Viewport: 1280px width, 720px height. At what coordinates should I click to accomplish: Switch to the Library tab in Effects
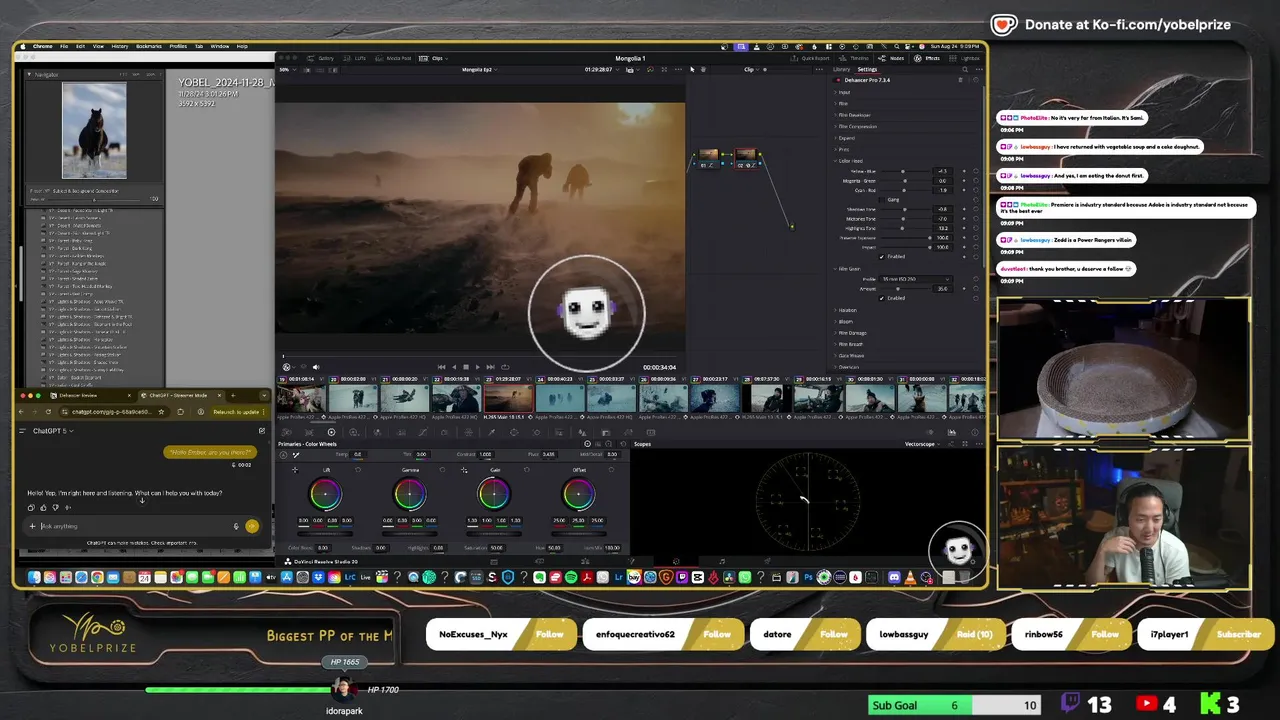pyautogui.click(x=841, y=69)
